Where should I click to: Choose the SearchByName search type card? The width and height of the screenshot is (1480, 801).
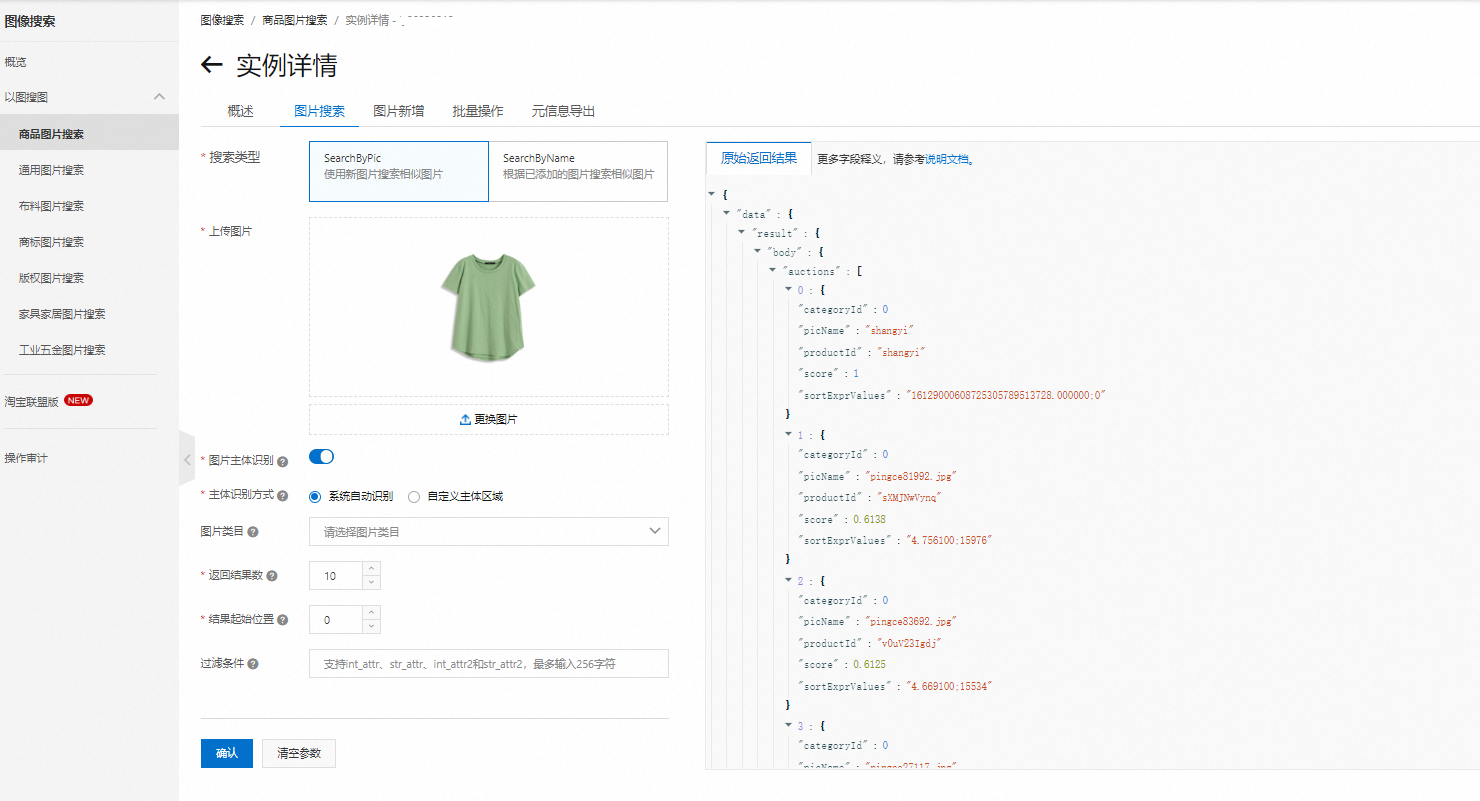coord(578,172)
